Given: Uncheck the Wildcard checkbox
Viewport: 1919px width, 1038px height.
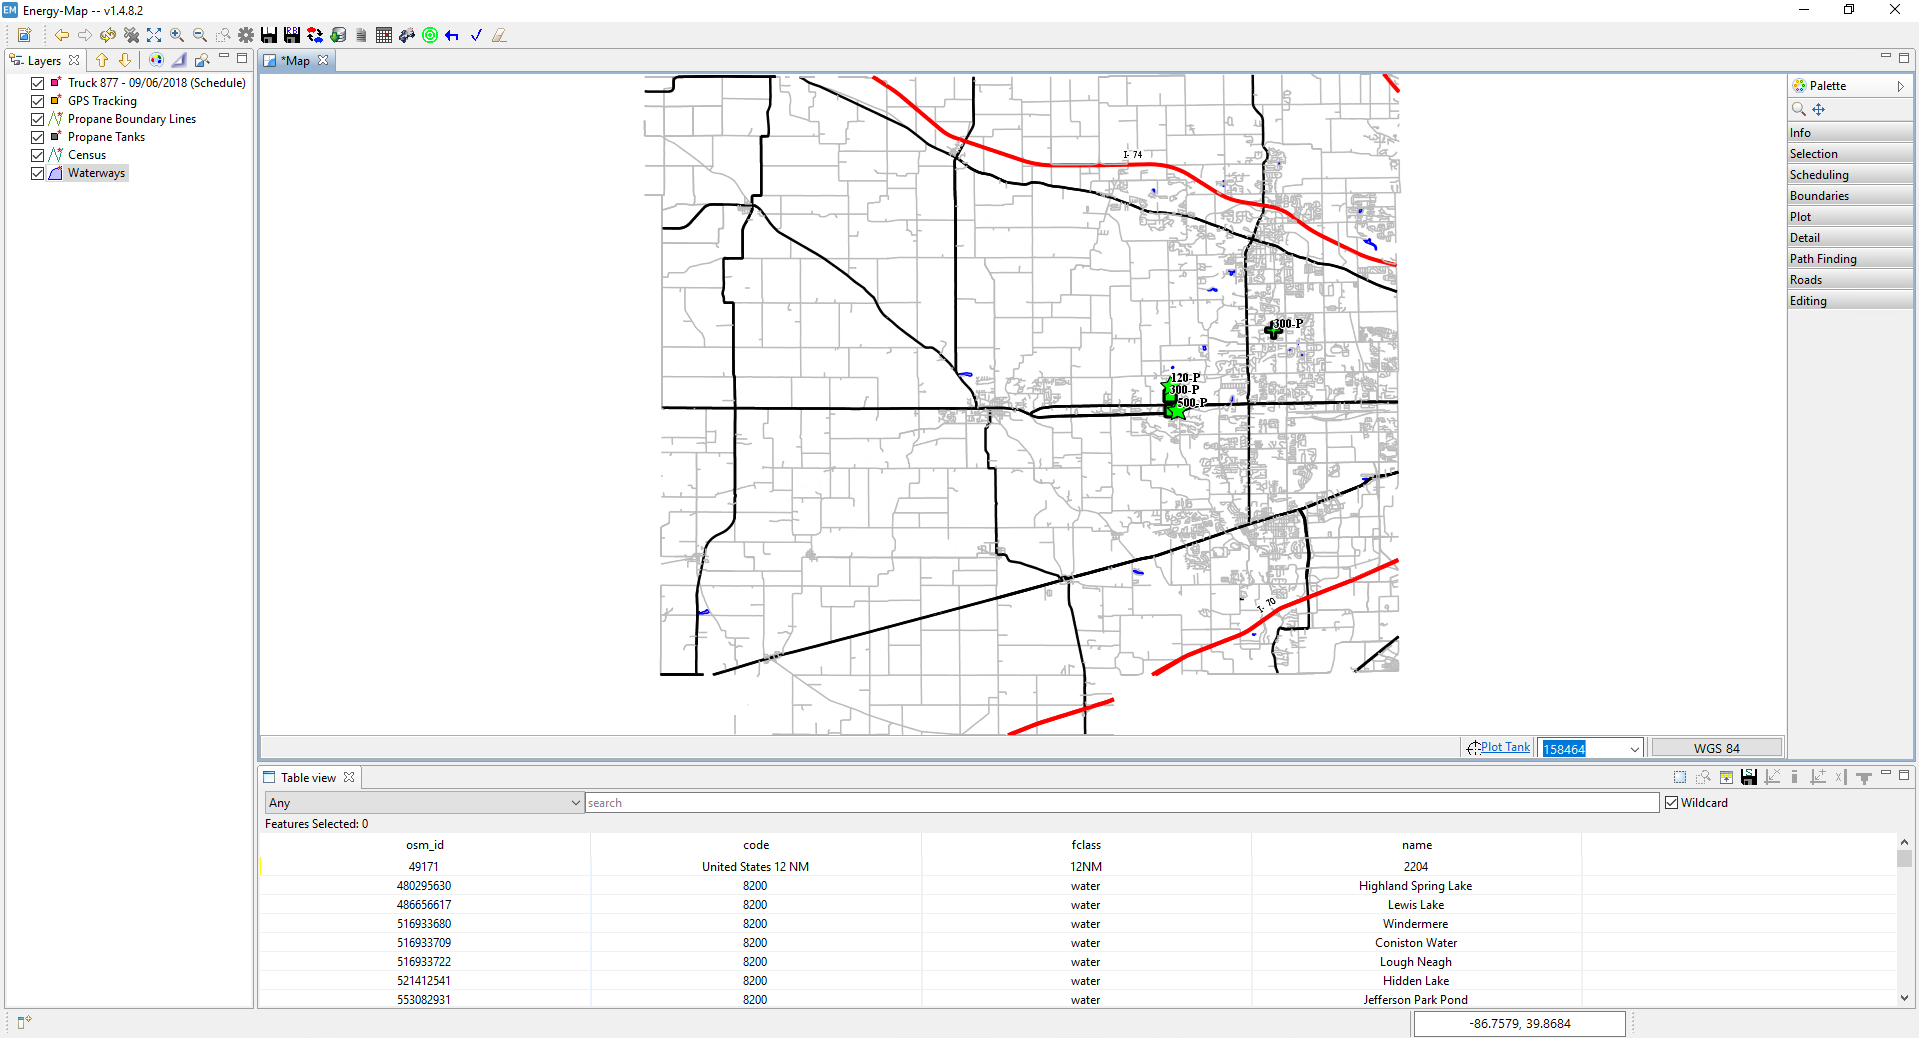Looking at the screenshot, I should coord(1671,803).
